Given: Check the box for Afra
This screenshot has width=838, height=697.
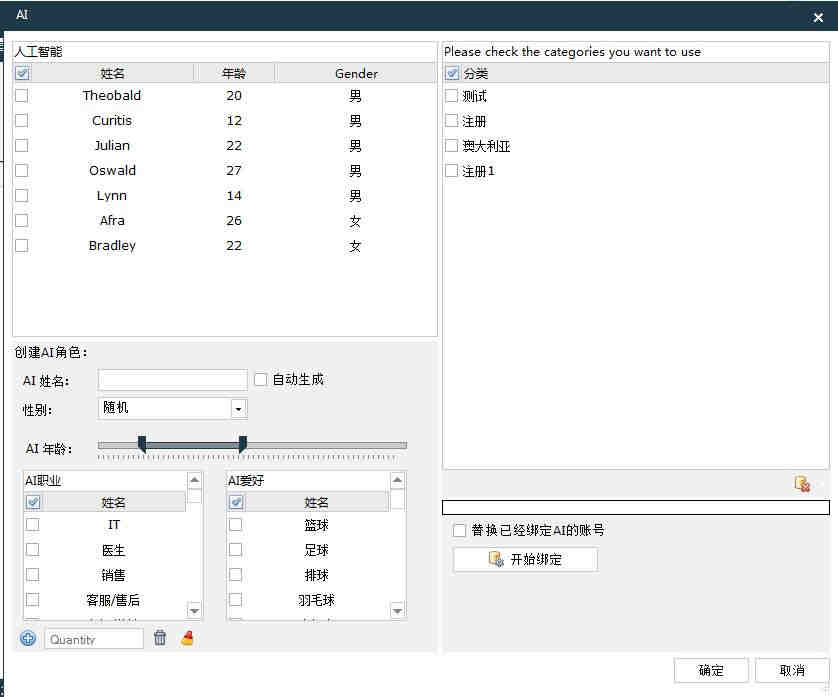Looking at the screenshot, I should (x=22, y=220).
